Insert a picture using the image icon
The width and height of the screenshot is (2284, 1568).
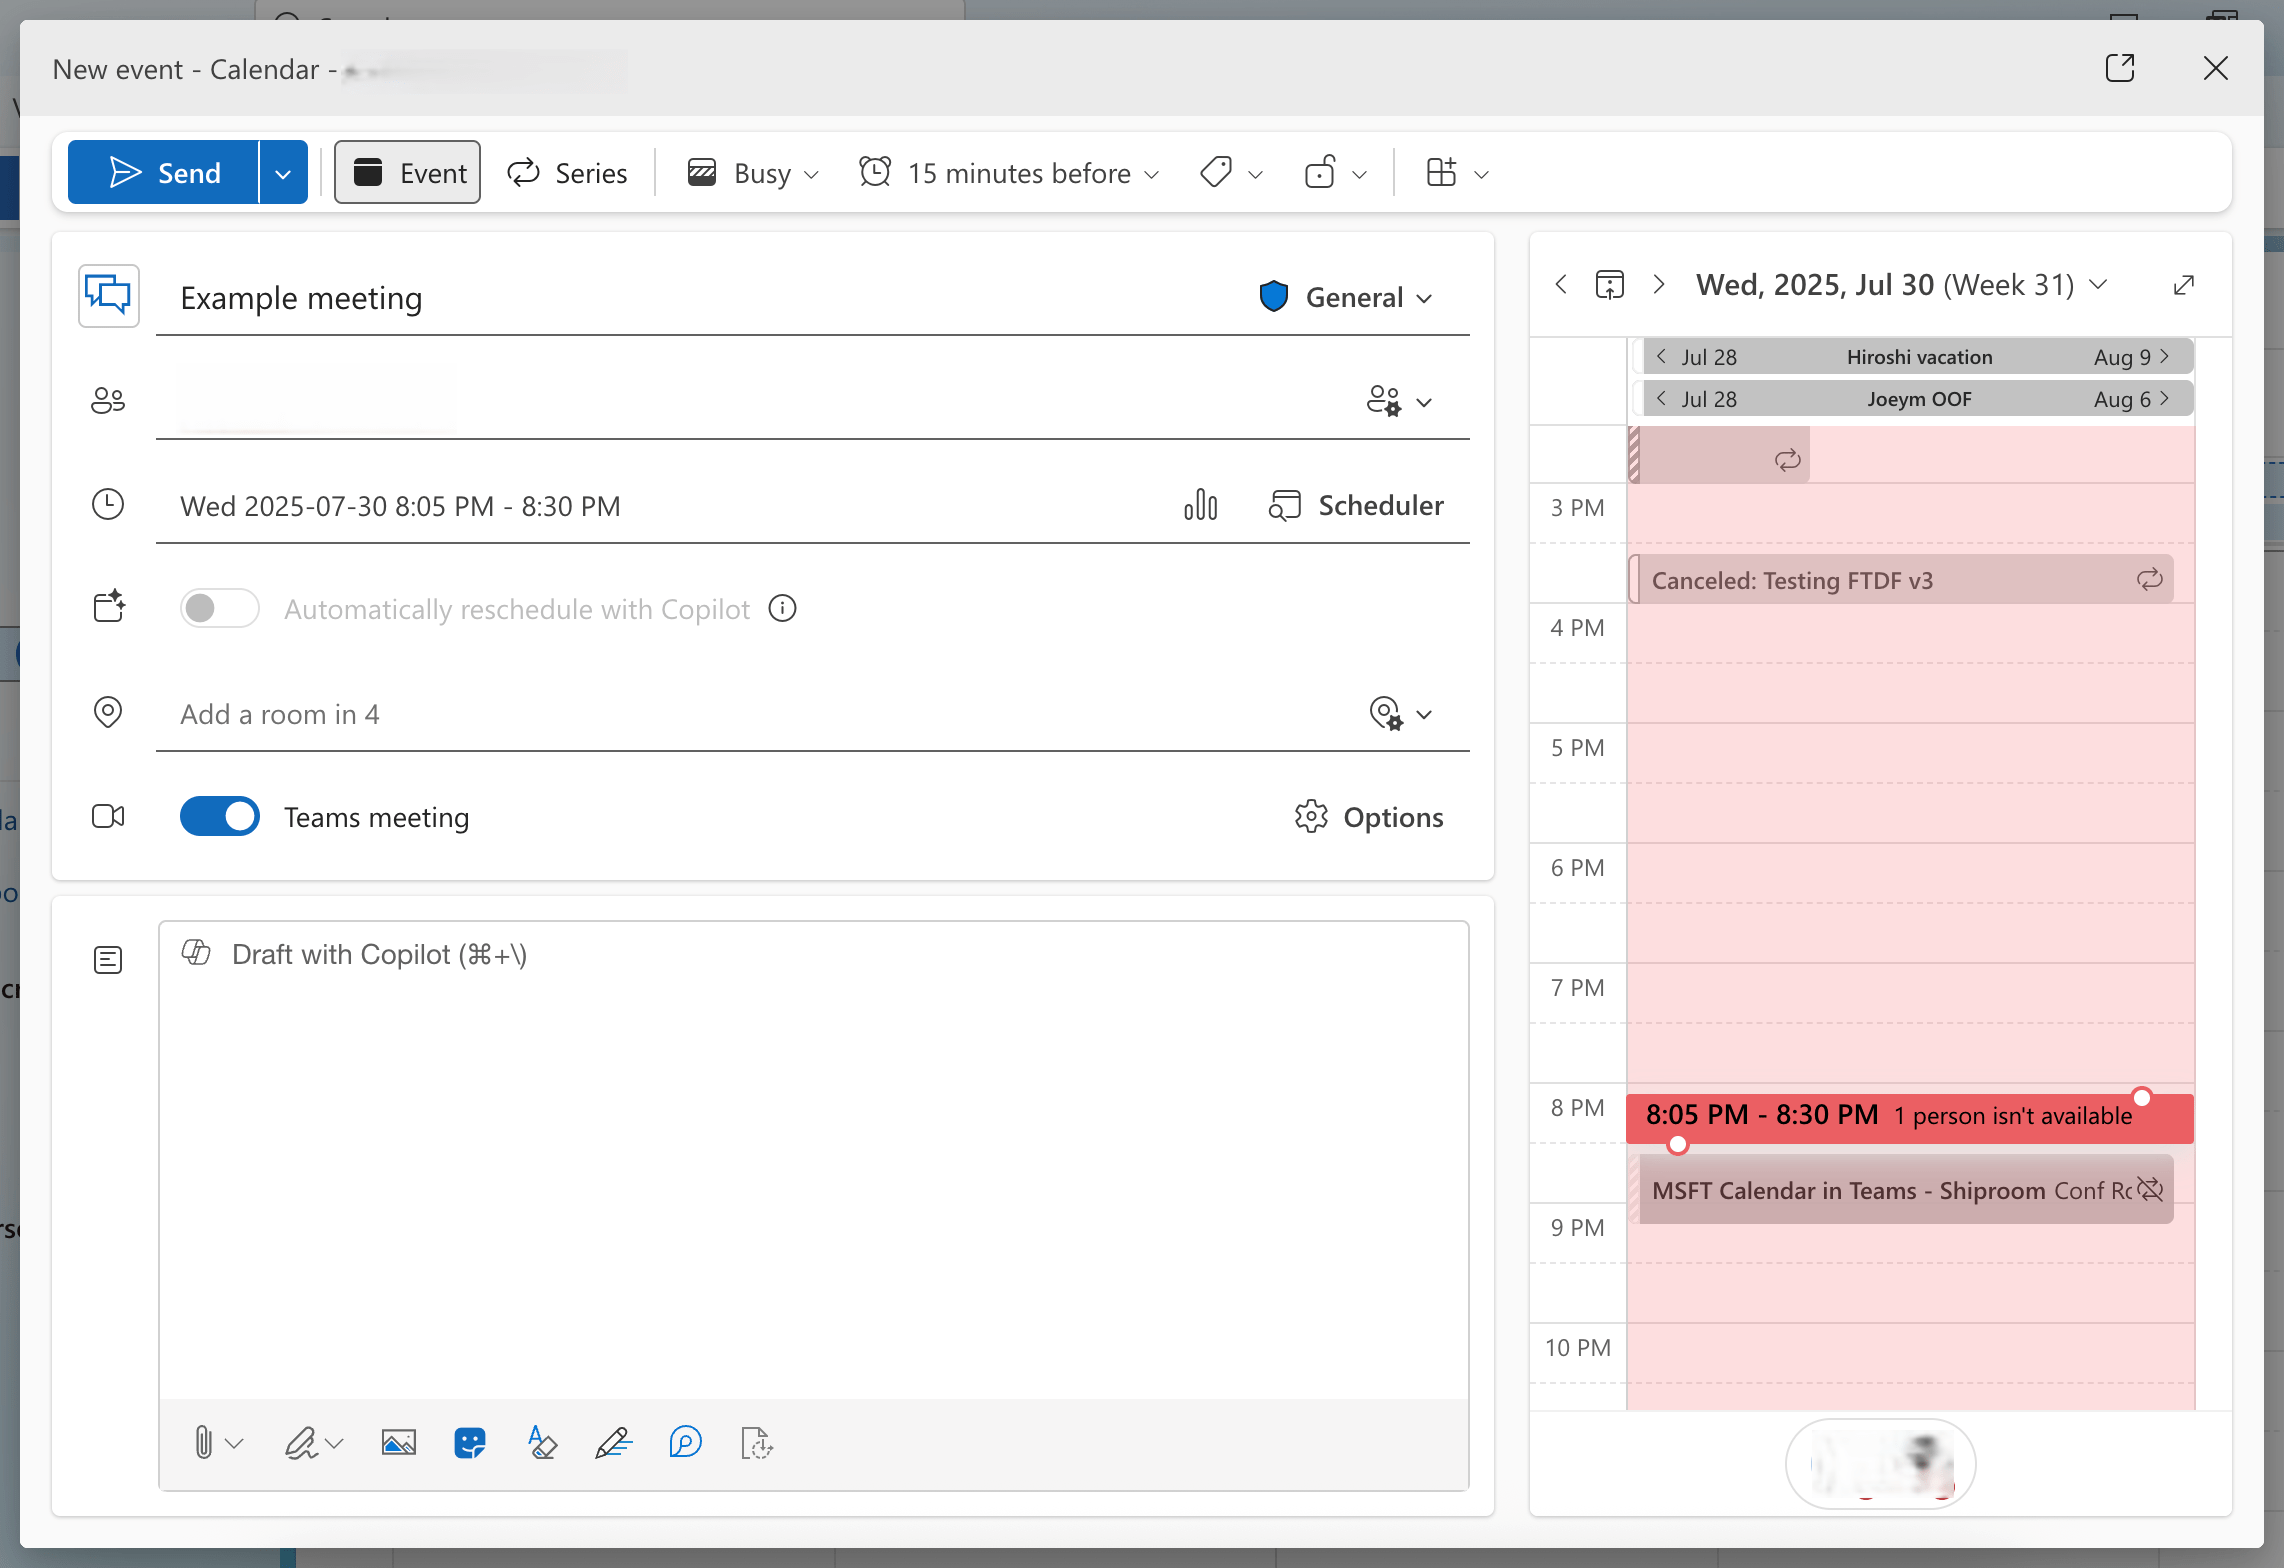(398, 1442)
